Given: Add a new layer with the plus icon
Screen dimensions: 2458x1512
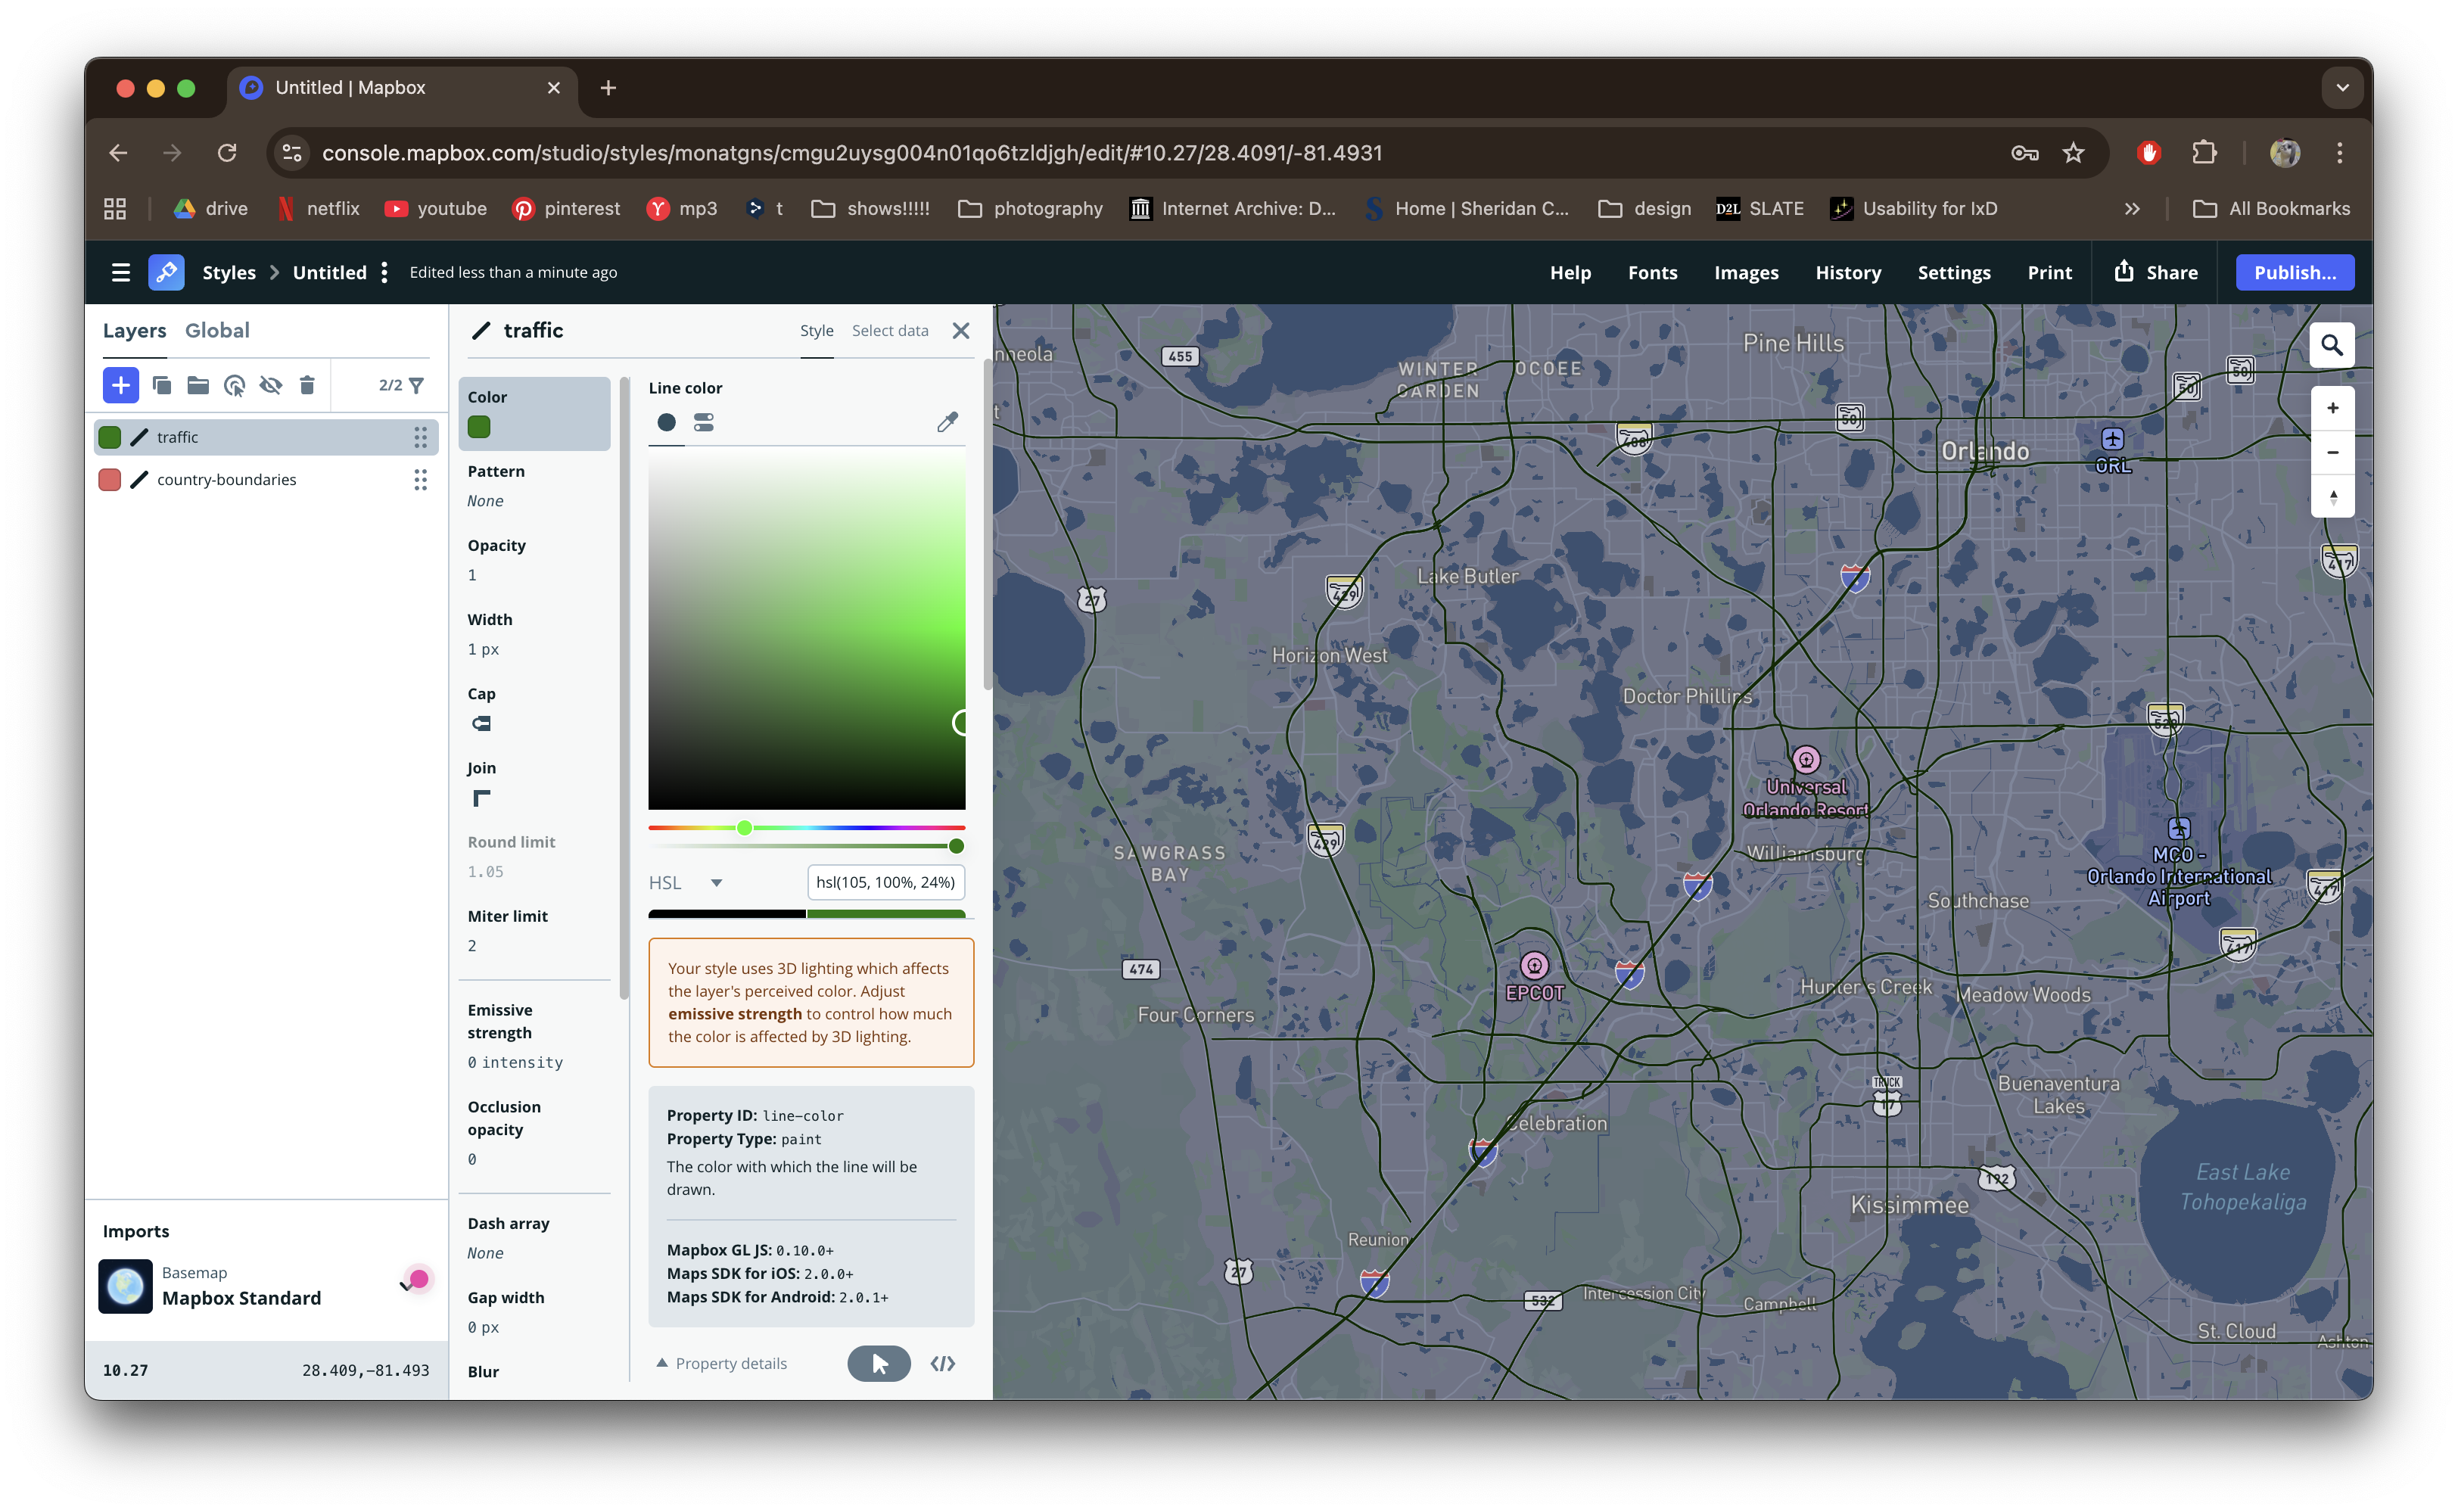Looking at the screenshot, I should tap(121, 385).
